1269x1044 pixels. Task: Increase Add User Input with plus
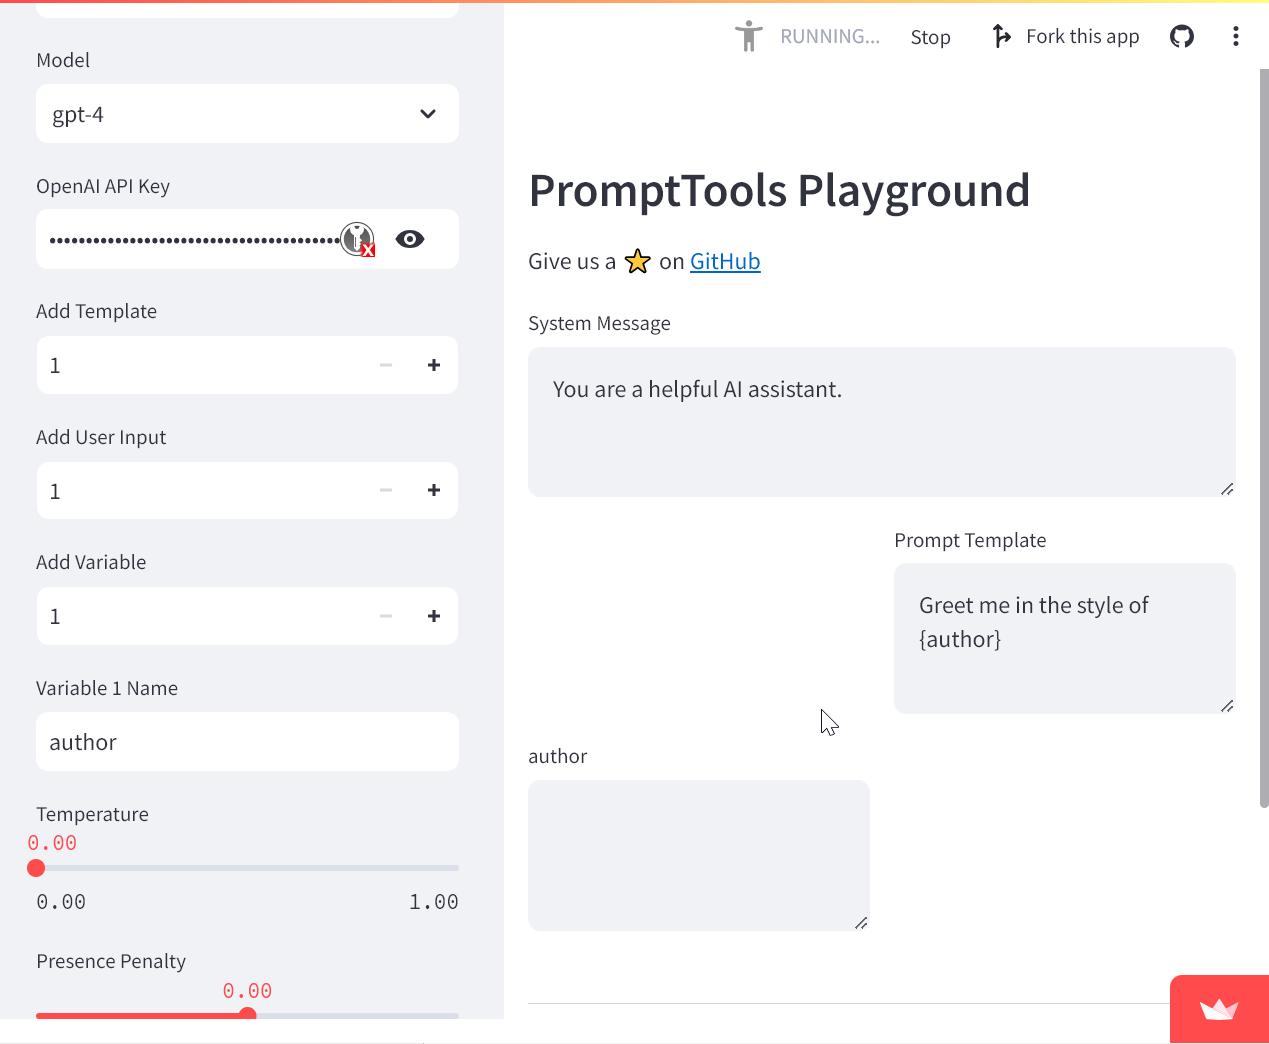point(434,490)
